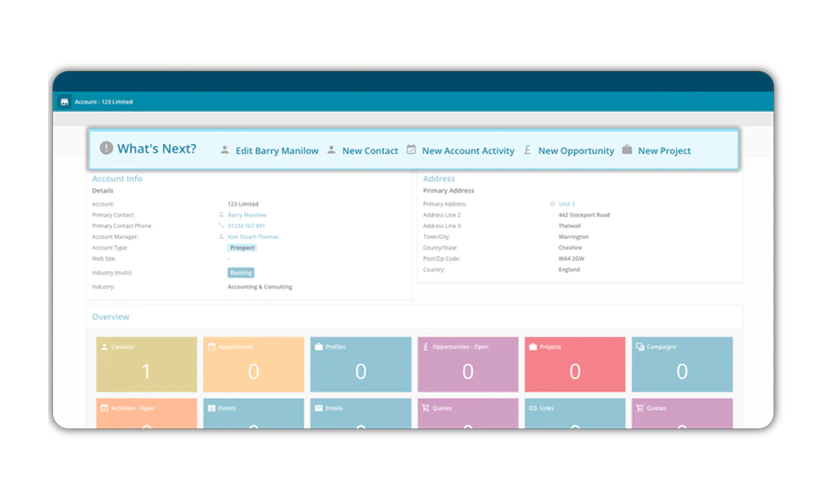Click the calendar icon before New Account Activity
The width and height of the screenshot is (833, 500).
(411, 150)
